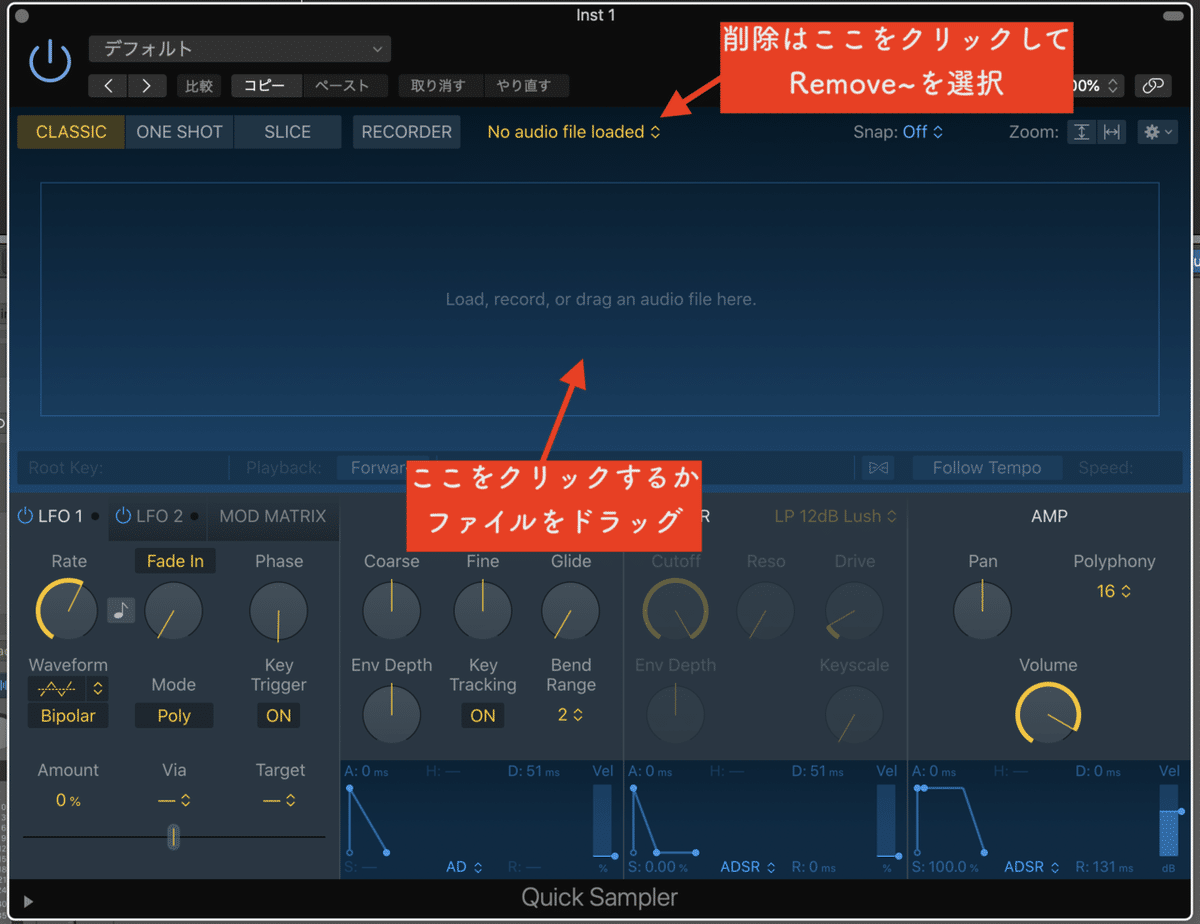Switch to the LFO 2 tab
Image resolution: width=1200 pixels, height=924 pixels.
[158, 516]
